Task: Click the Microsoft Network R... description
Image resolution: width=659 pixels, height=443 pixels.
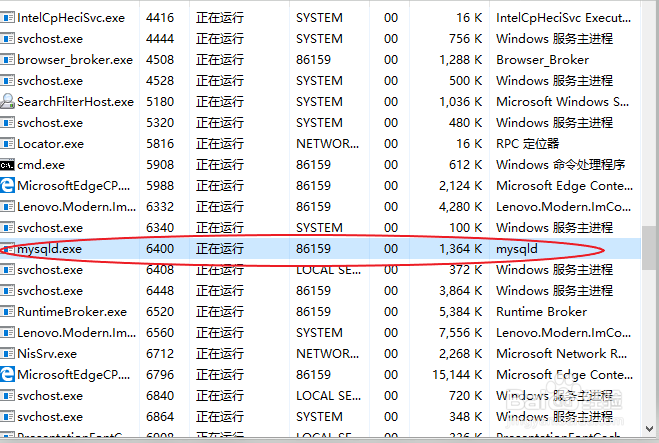Action: (x=561, y=354)
